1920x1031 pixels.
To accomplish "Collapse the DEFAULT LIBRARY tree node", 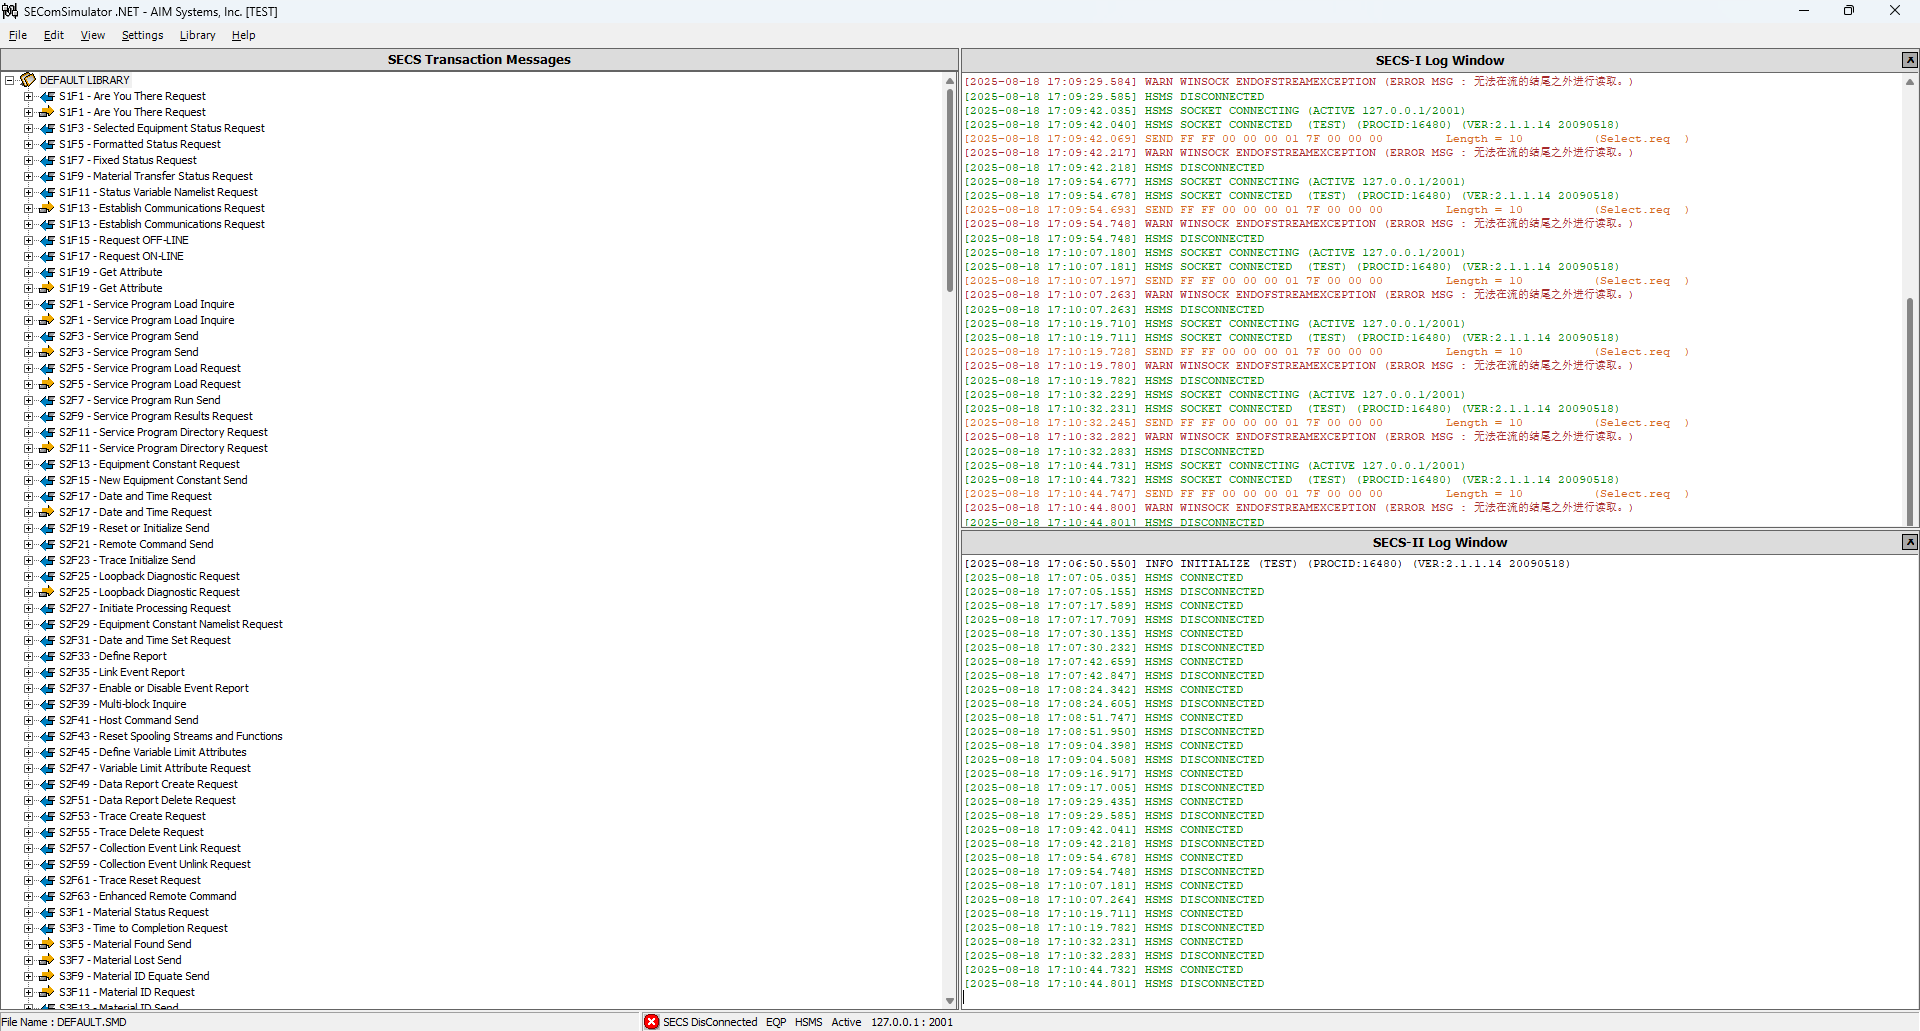I will click(x=9, y=80).
